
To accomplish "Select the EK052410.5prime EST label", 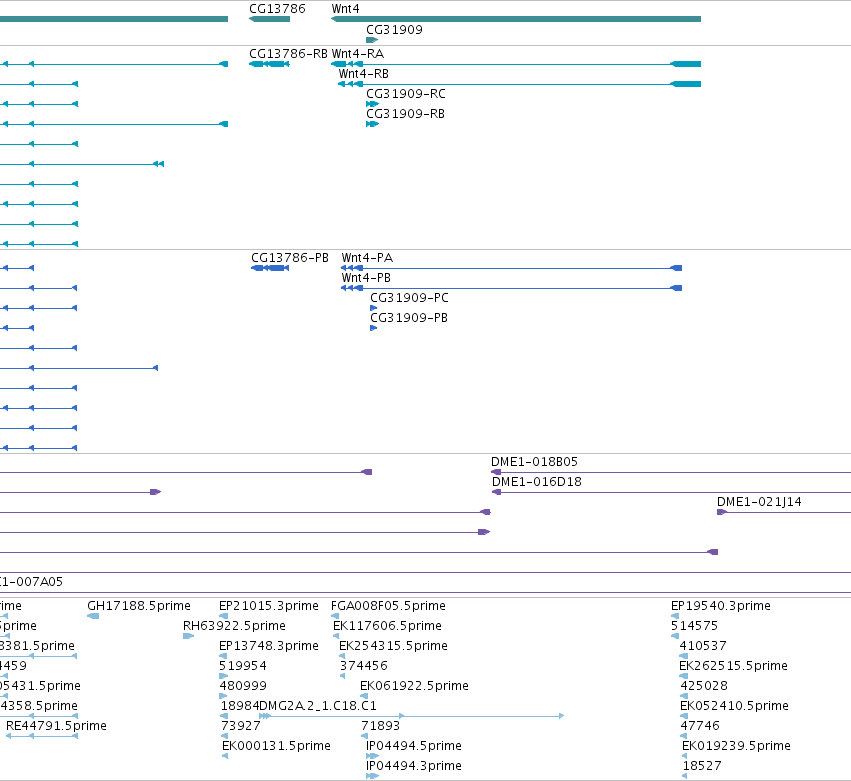I will click(734, 706).
